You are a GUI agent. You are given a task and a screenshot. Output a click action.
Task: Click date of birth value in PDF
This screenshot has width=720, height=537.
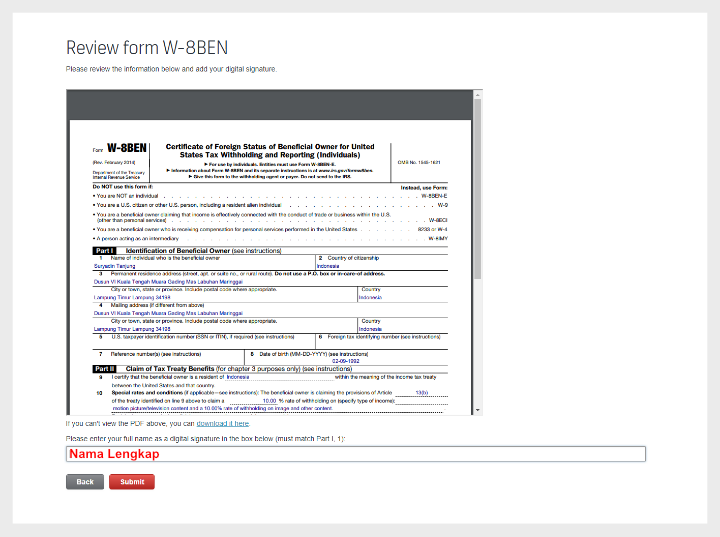346,361
